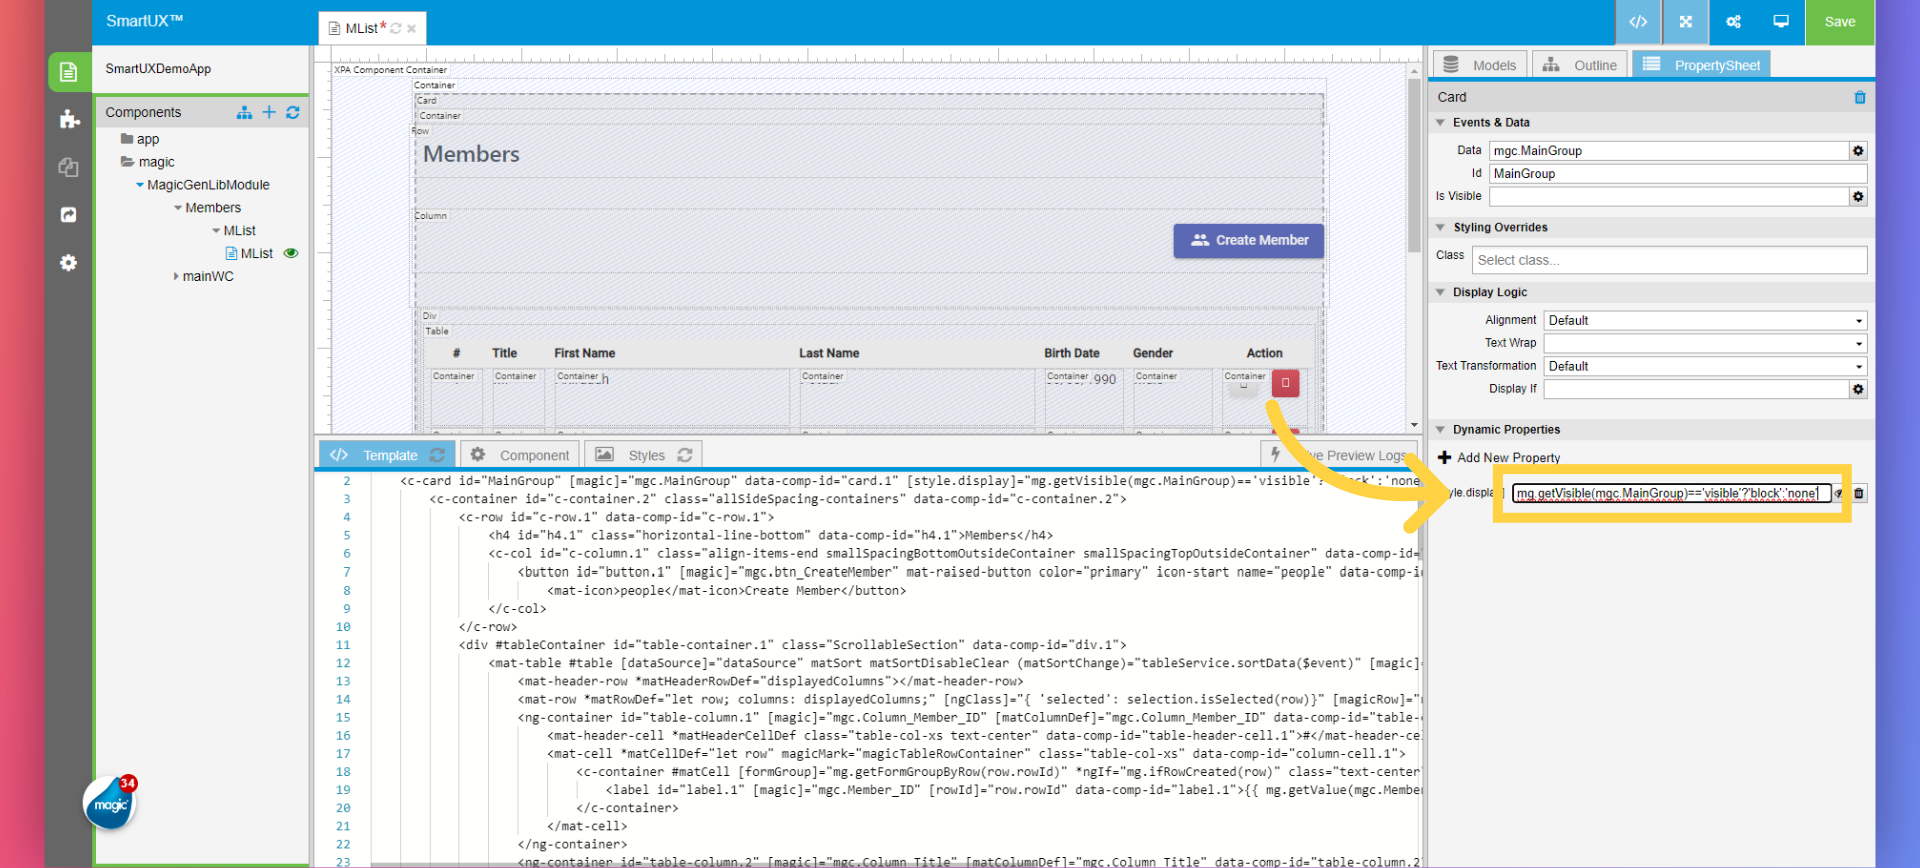Open the Styles tab
The image size is (1920, 868).
pyautogui.click(x=645, y=455)
